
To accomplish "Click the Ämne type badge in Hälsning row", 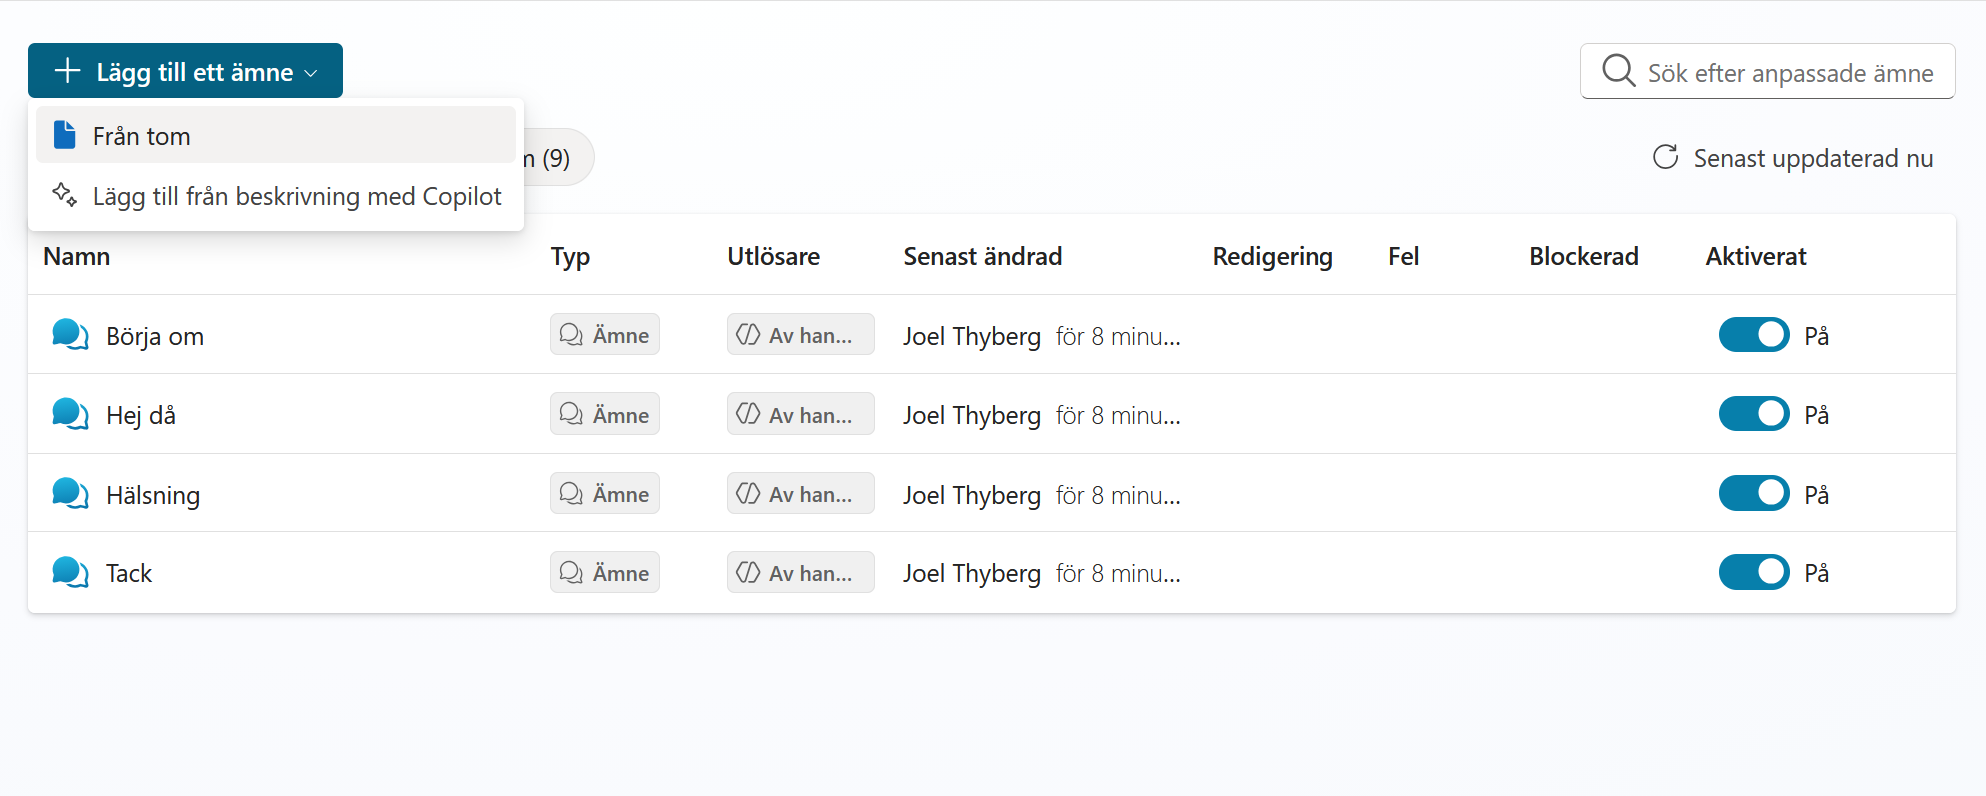I will click(604, 493).
